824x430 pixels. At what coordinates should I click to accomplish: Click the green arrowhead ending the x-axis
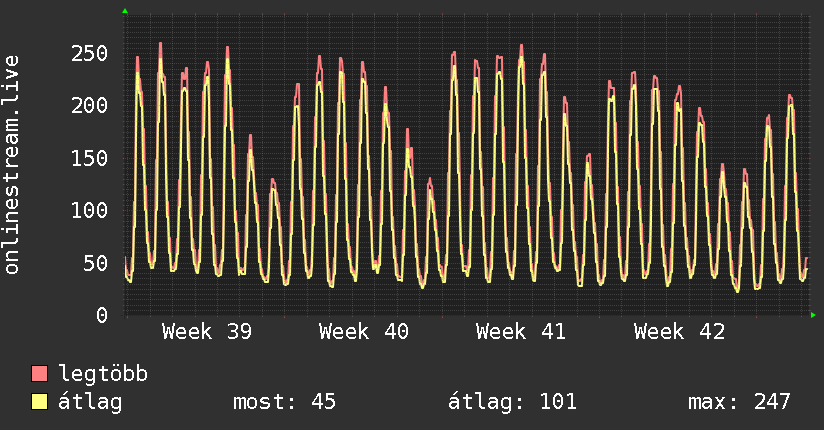click(813, 315)
